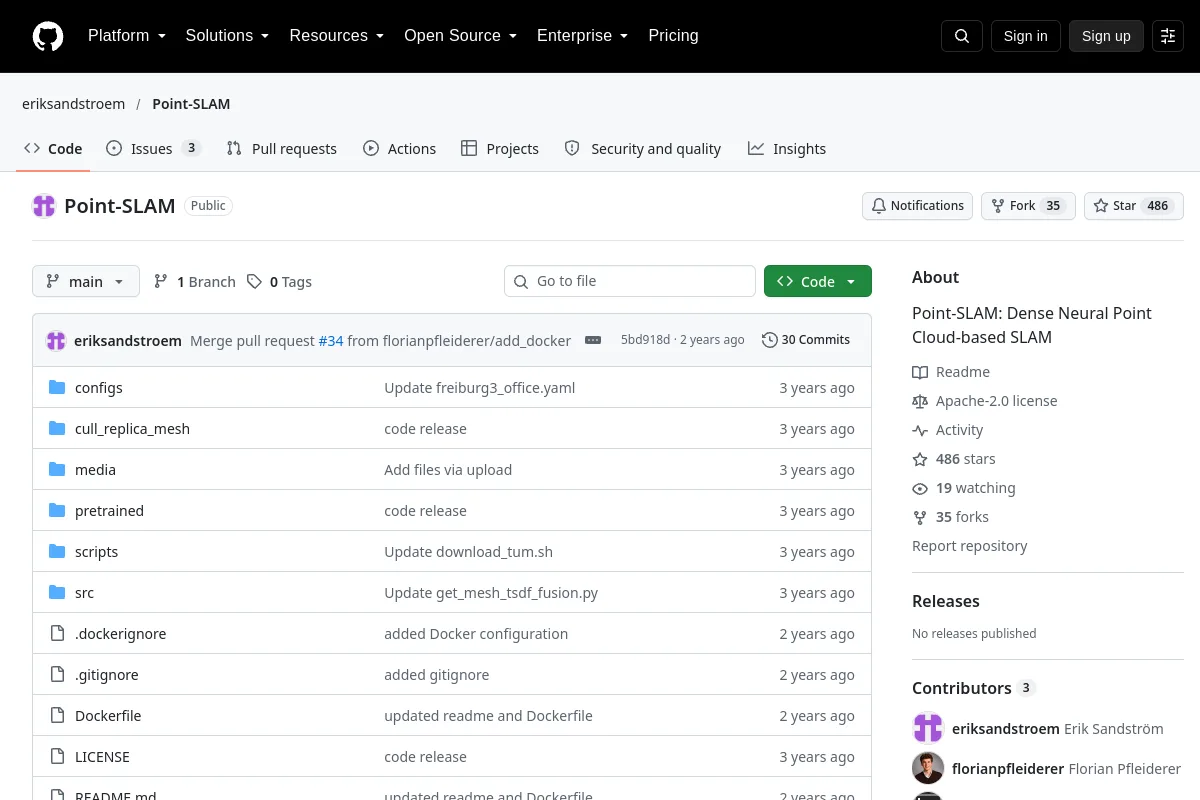Open the appearance settings sliders icon

click(1168, 36)
